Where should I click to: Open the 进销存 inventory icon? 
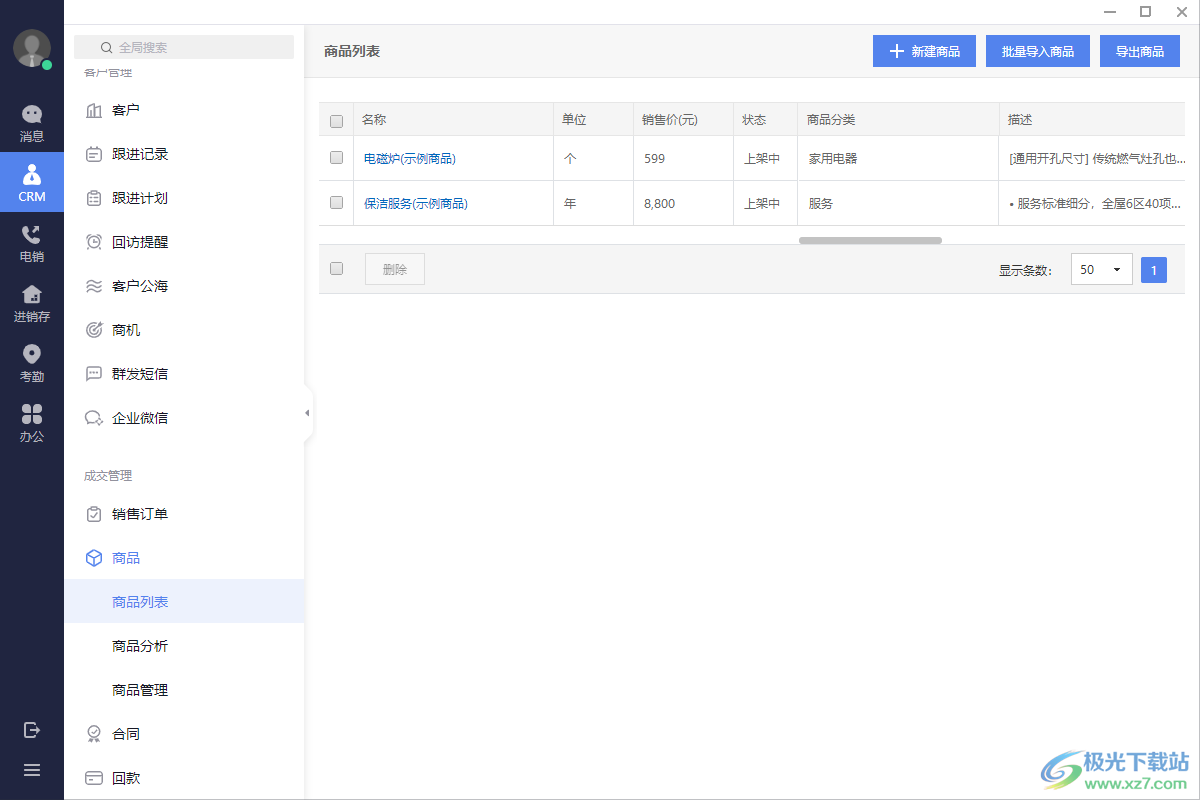(x=32, y=304)
